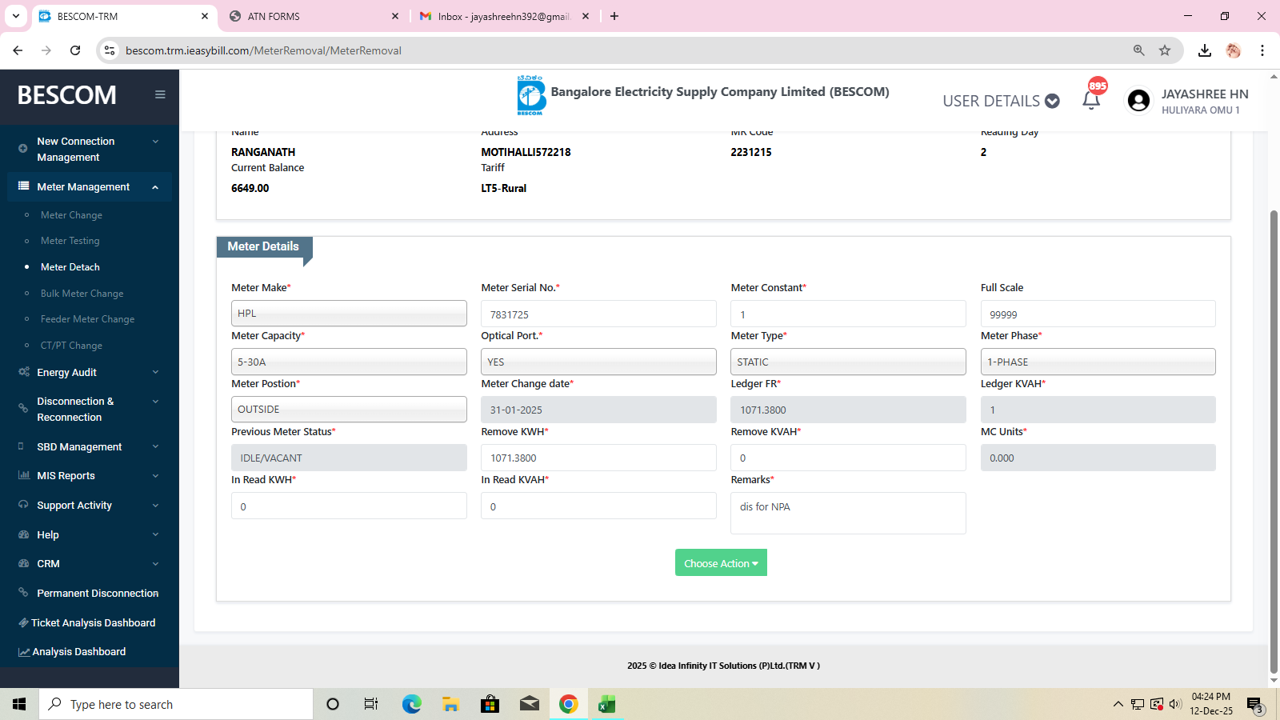This screenshot has width=1280, height=720.
Task: Go to Ticket Analysis Dashboard
Action: [93, 623]
